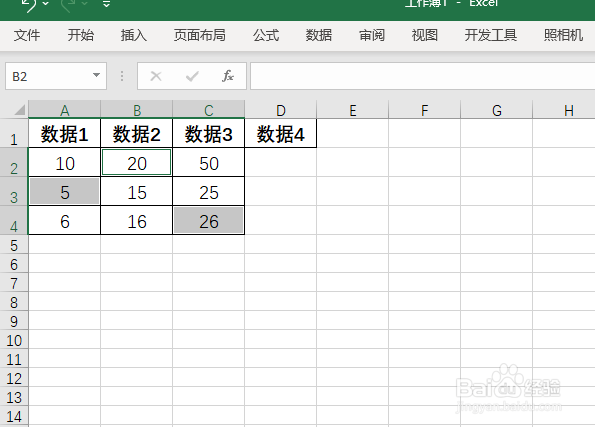Select column G header

497,110
